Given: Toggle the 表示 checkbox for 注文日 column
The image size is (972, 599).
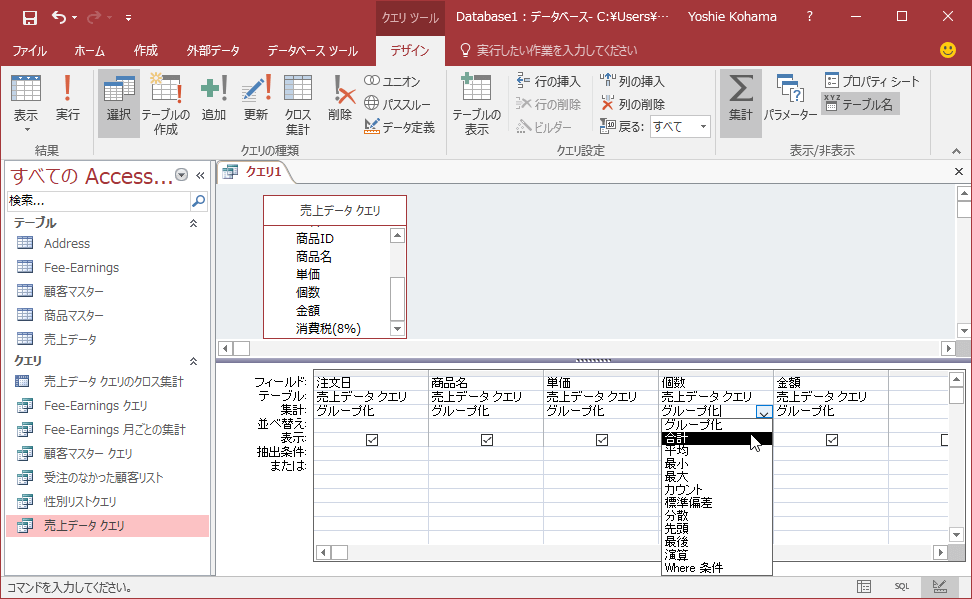Looking at the screenshot, I should 372,440.
